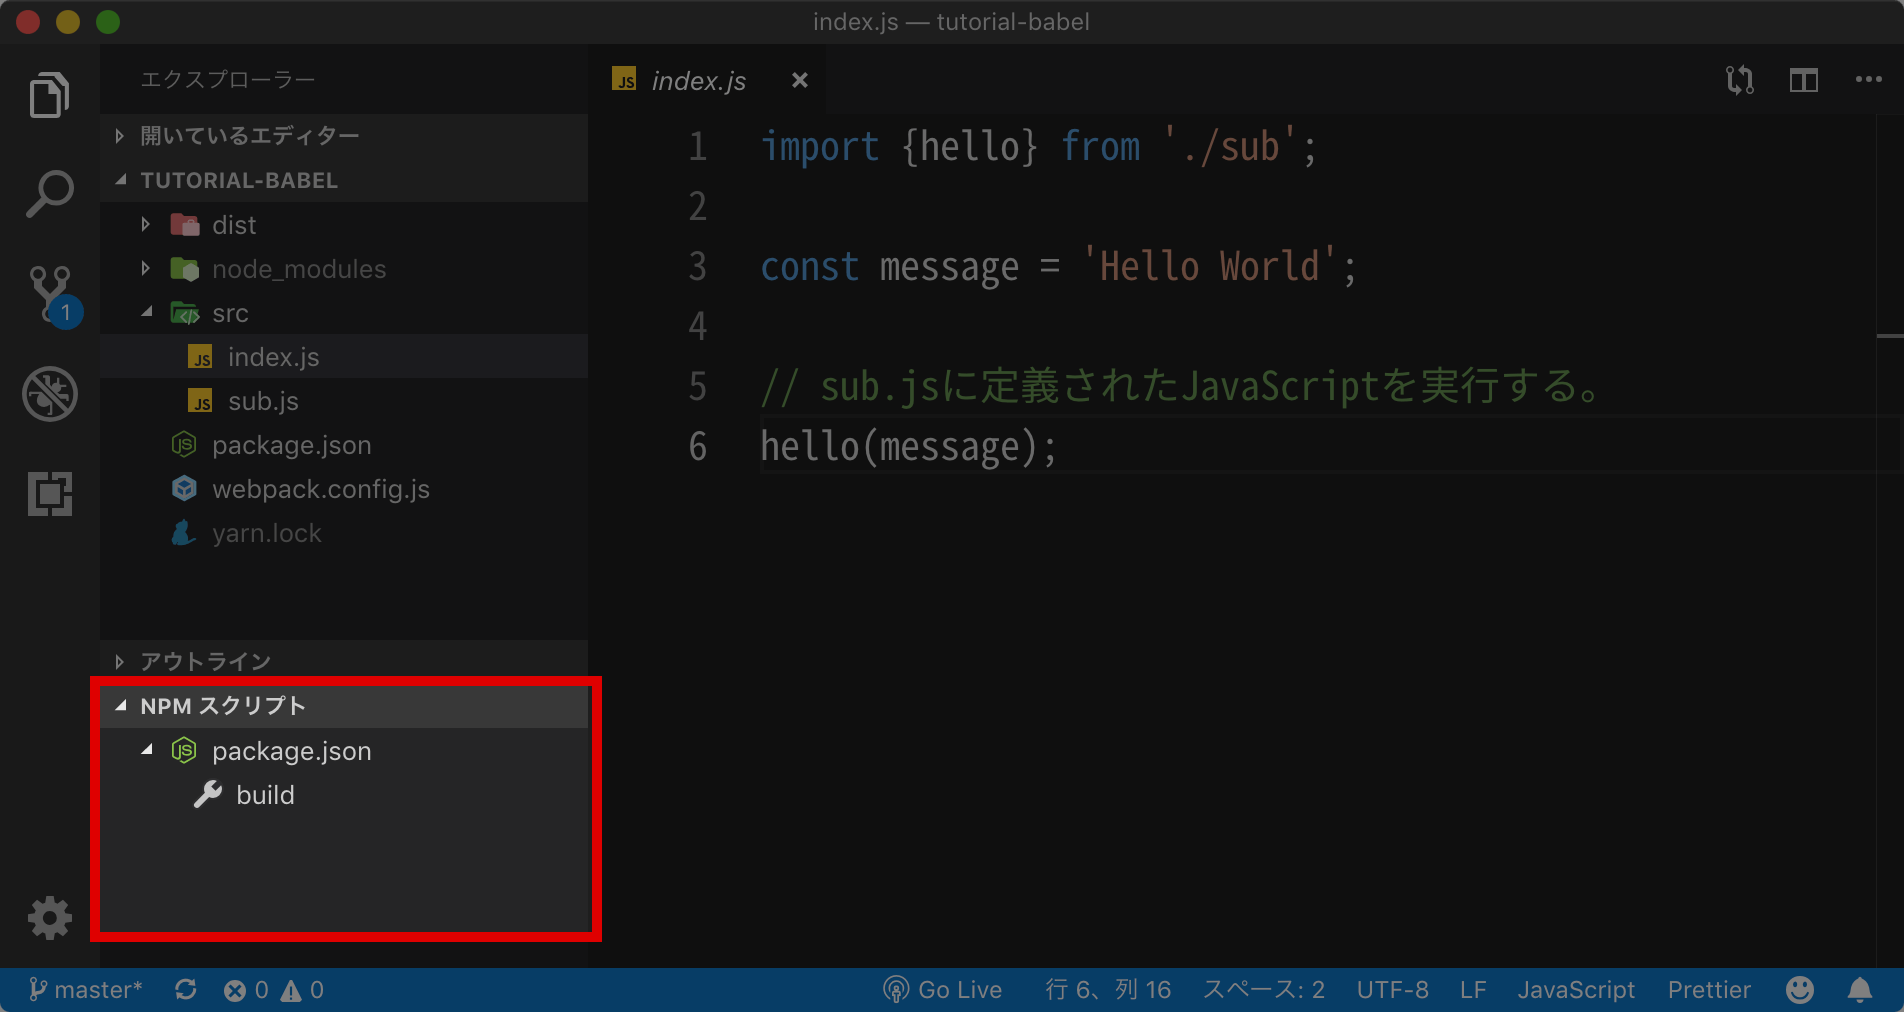The width and height of the screenshot is (1904, 1012).
Task: Open the Explorer view in activity bar
Action: tap(49, 95)
